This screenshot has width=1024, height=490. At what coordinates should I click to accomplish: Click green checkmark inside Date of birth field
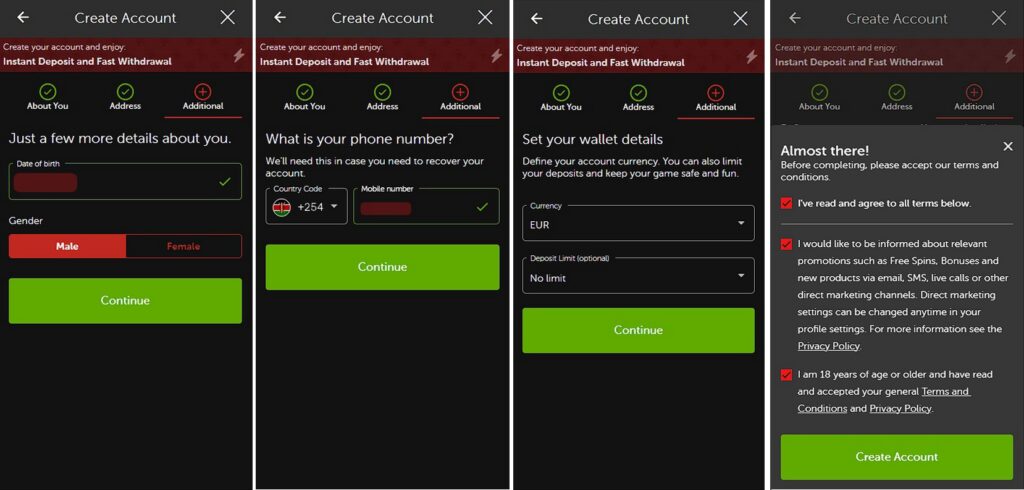click(x=224, y=182)
